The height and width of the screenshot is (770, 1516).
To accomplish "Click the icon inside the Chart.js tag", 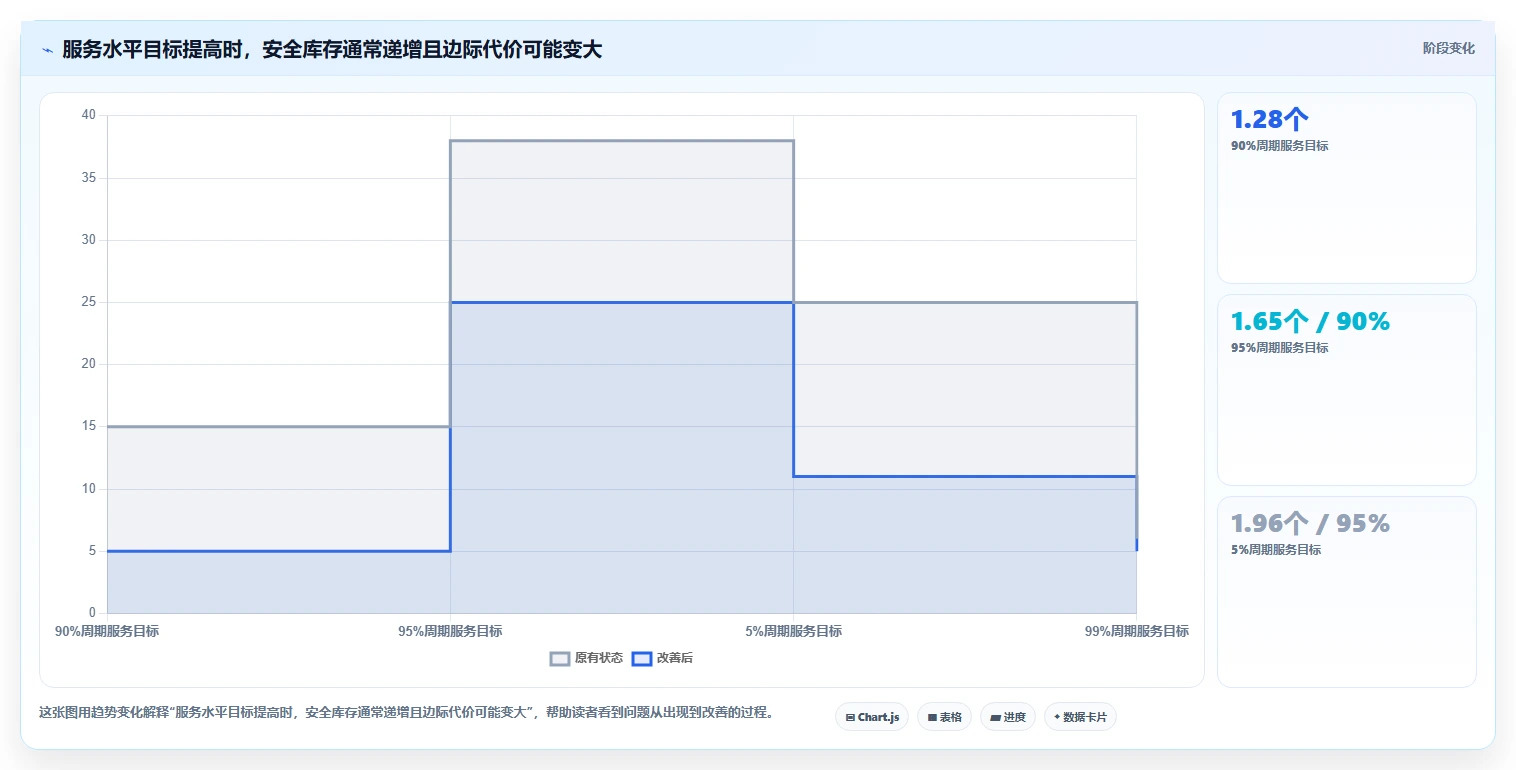I will point(850,717).
